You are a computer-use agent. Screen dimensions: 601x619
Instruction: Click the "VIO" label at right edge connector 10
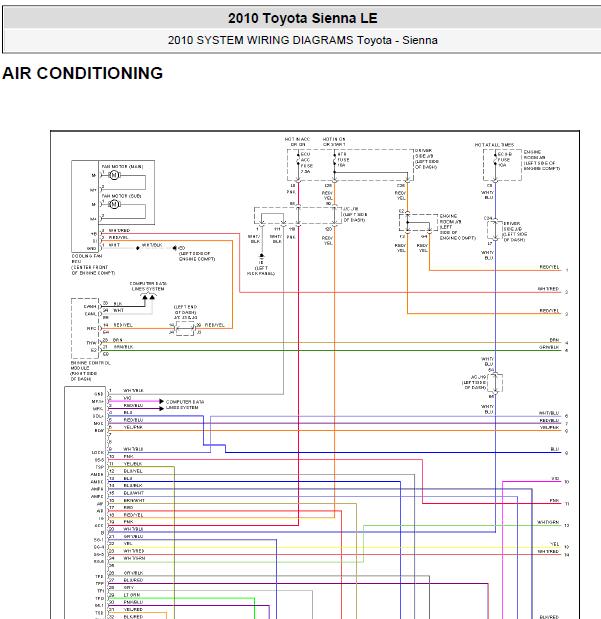tap(555, 478)
